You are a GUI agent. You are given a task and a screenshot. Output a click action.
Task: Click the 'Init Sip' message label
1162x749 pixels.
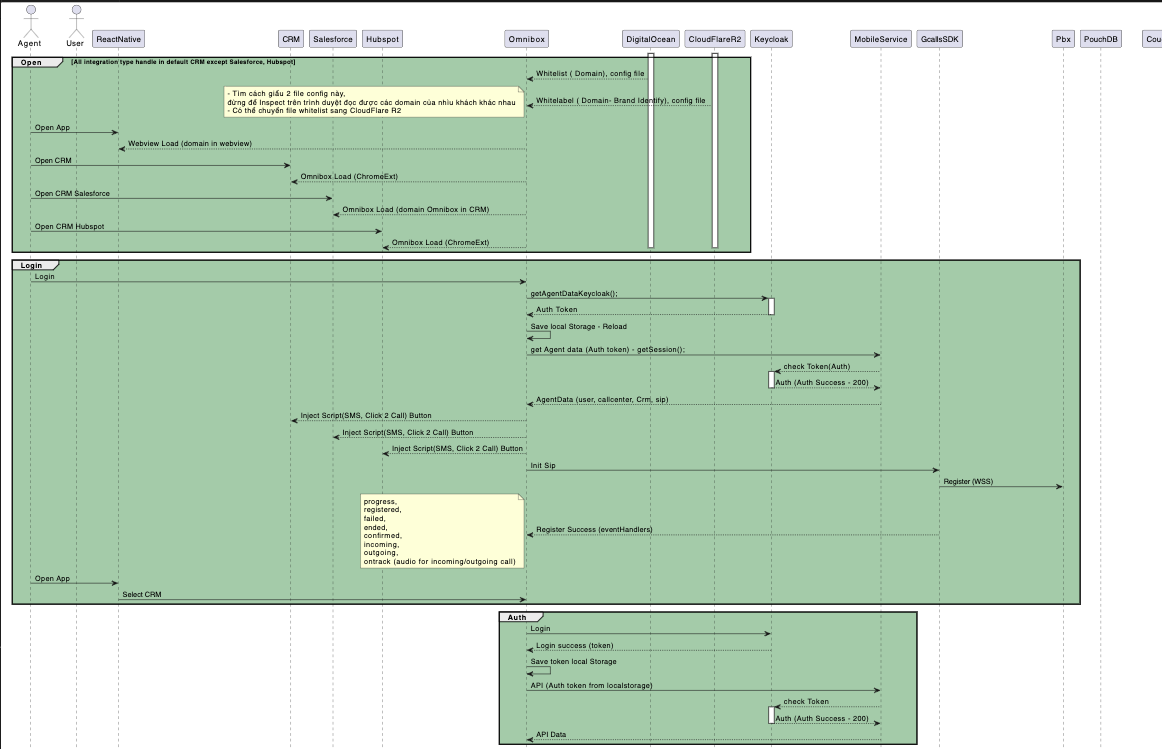[543, 465]
